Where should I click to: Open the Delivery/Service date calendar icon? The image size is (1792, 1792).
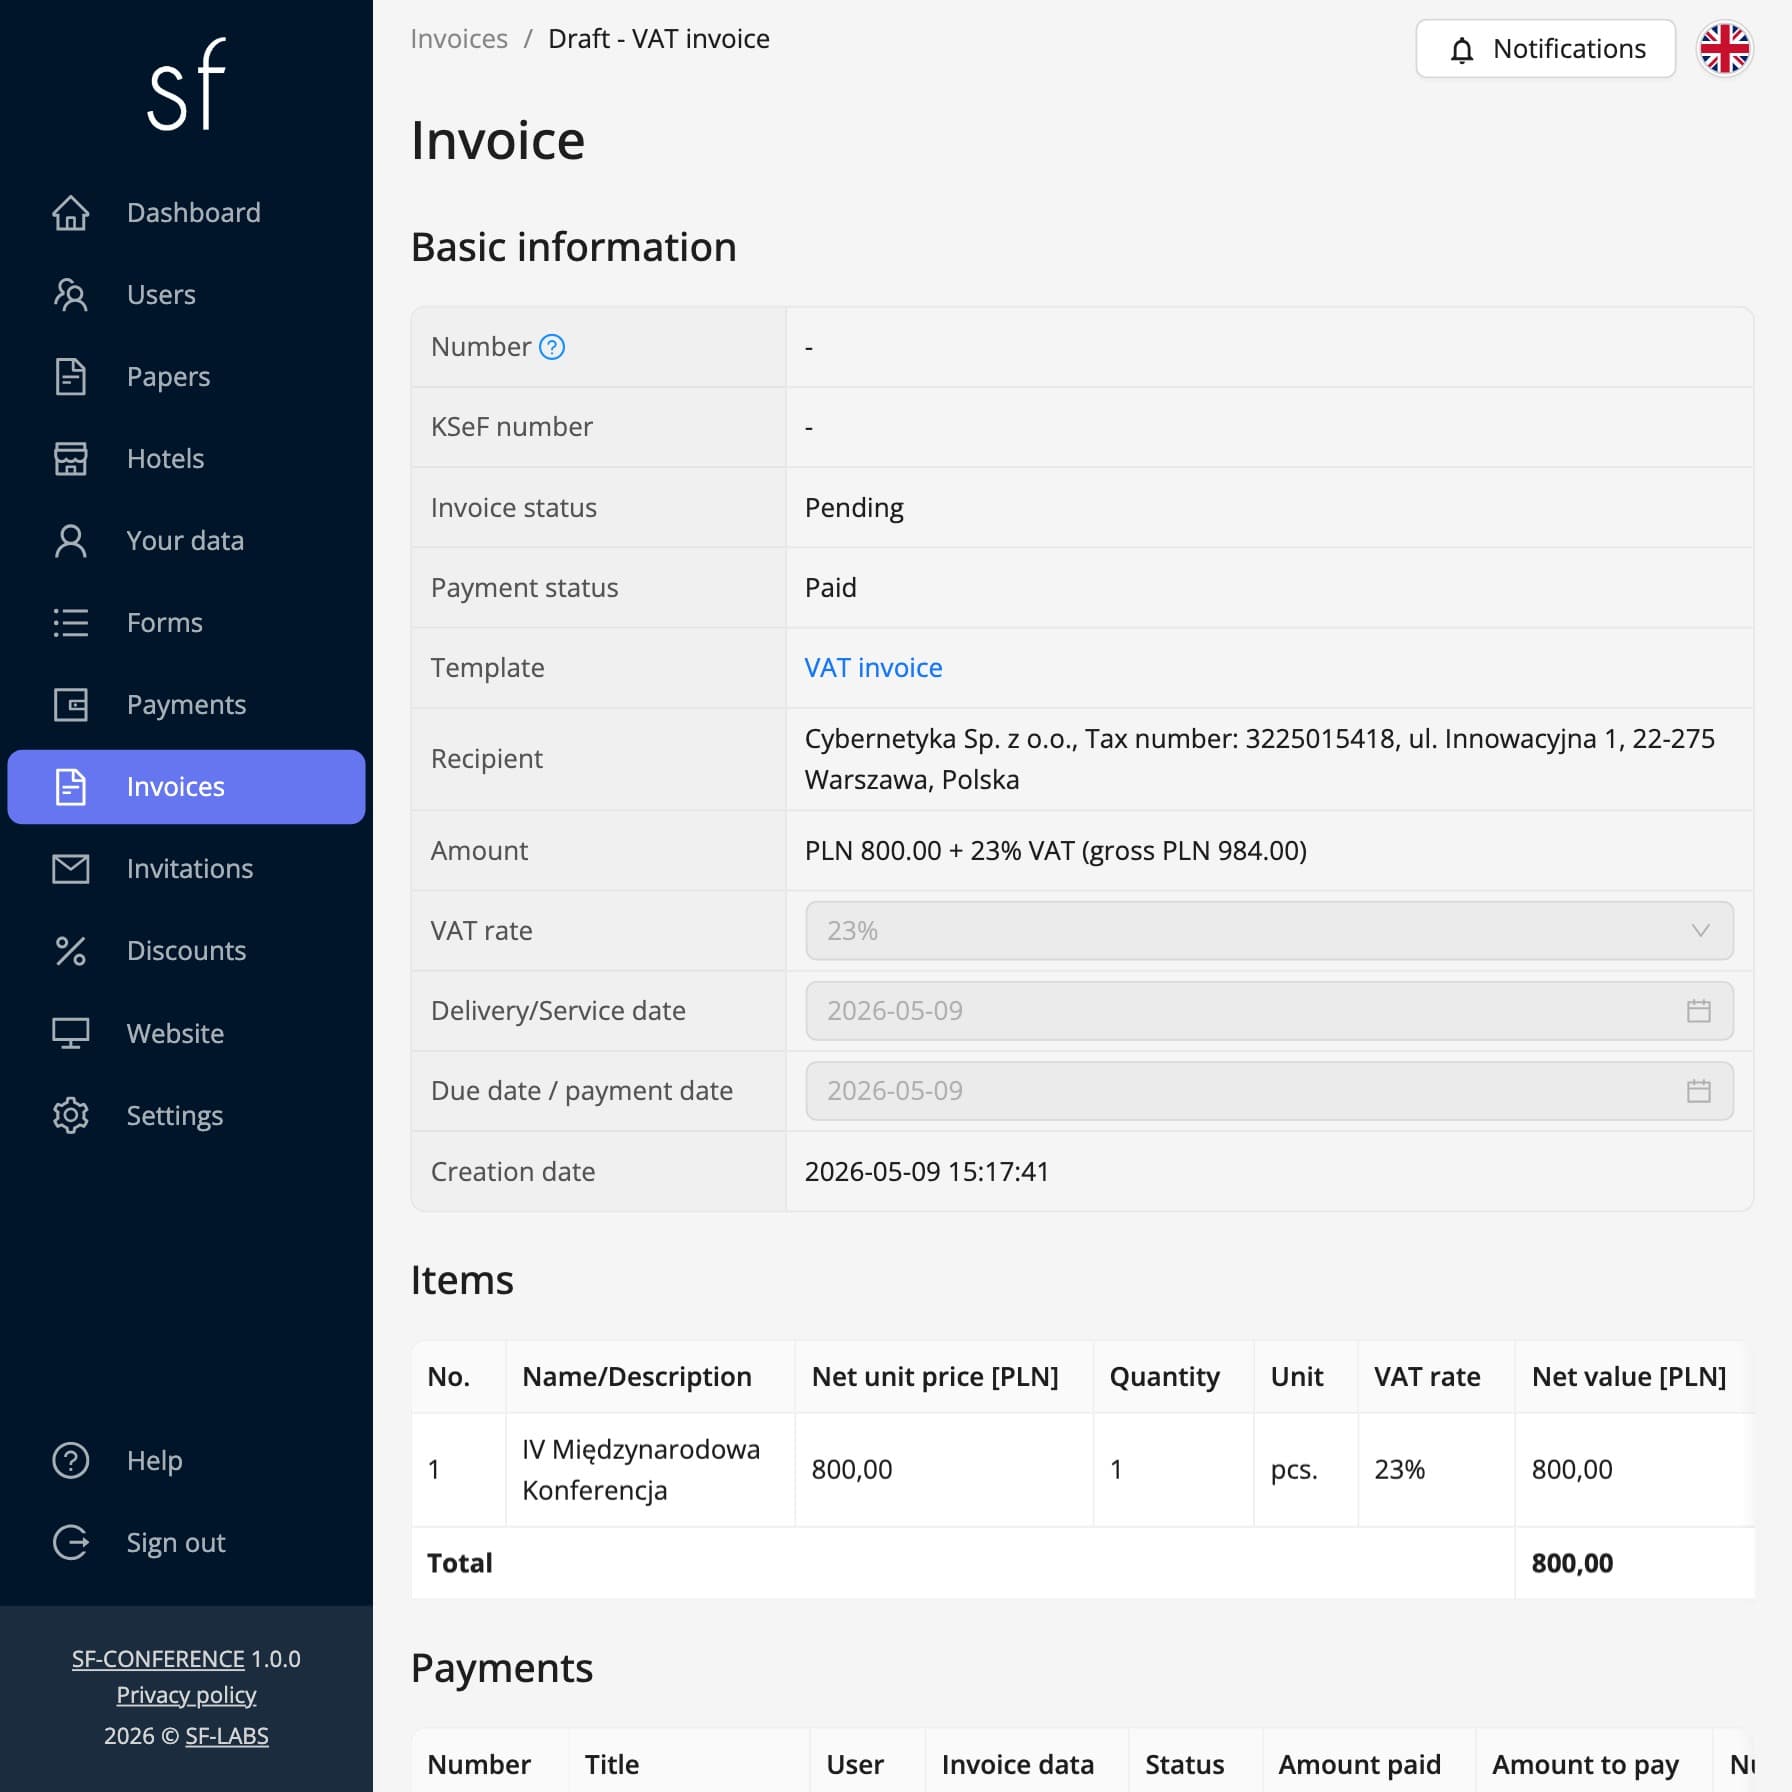pos(1698,1011)
